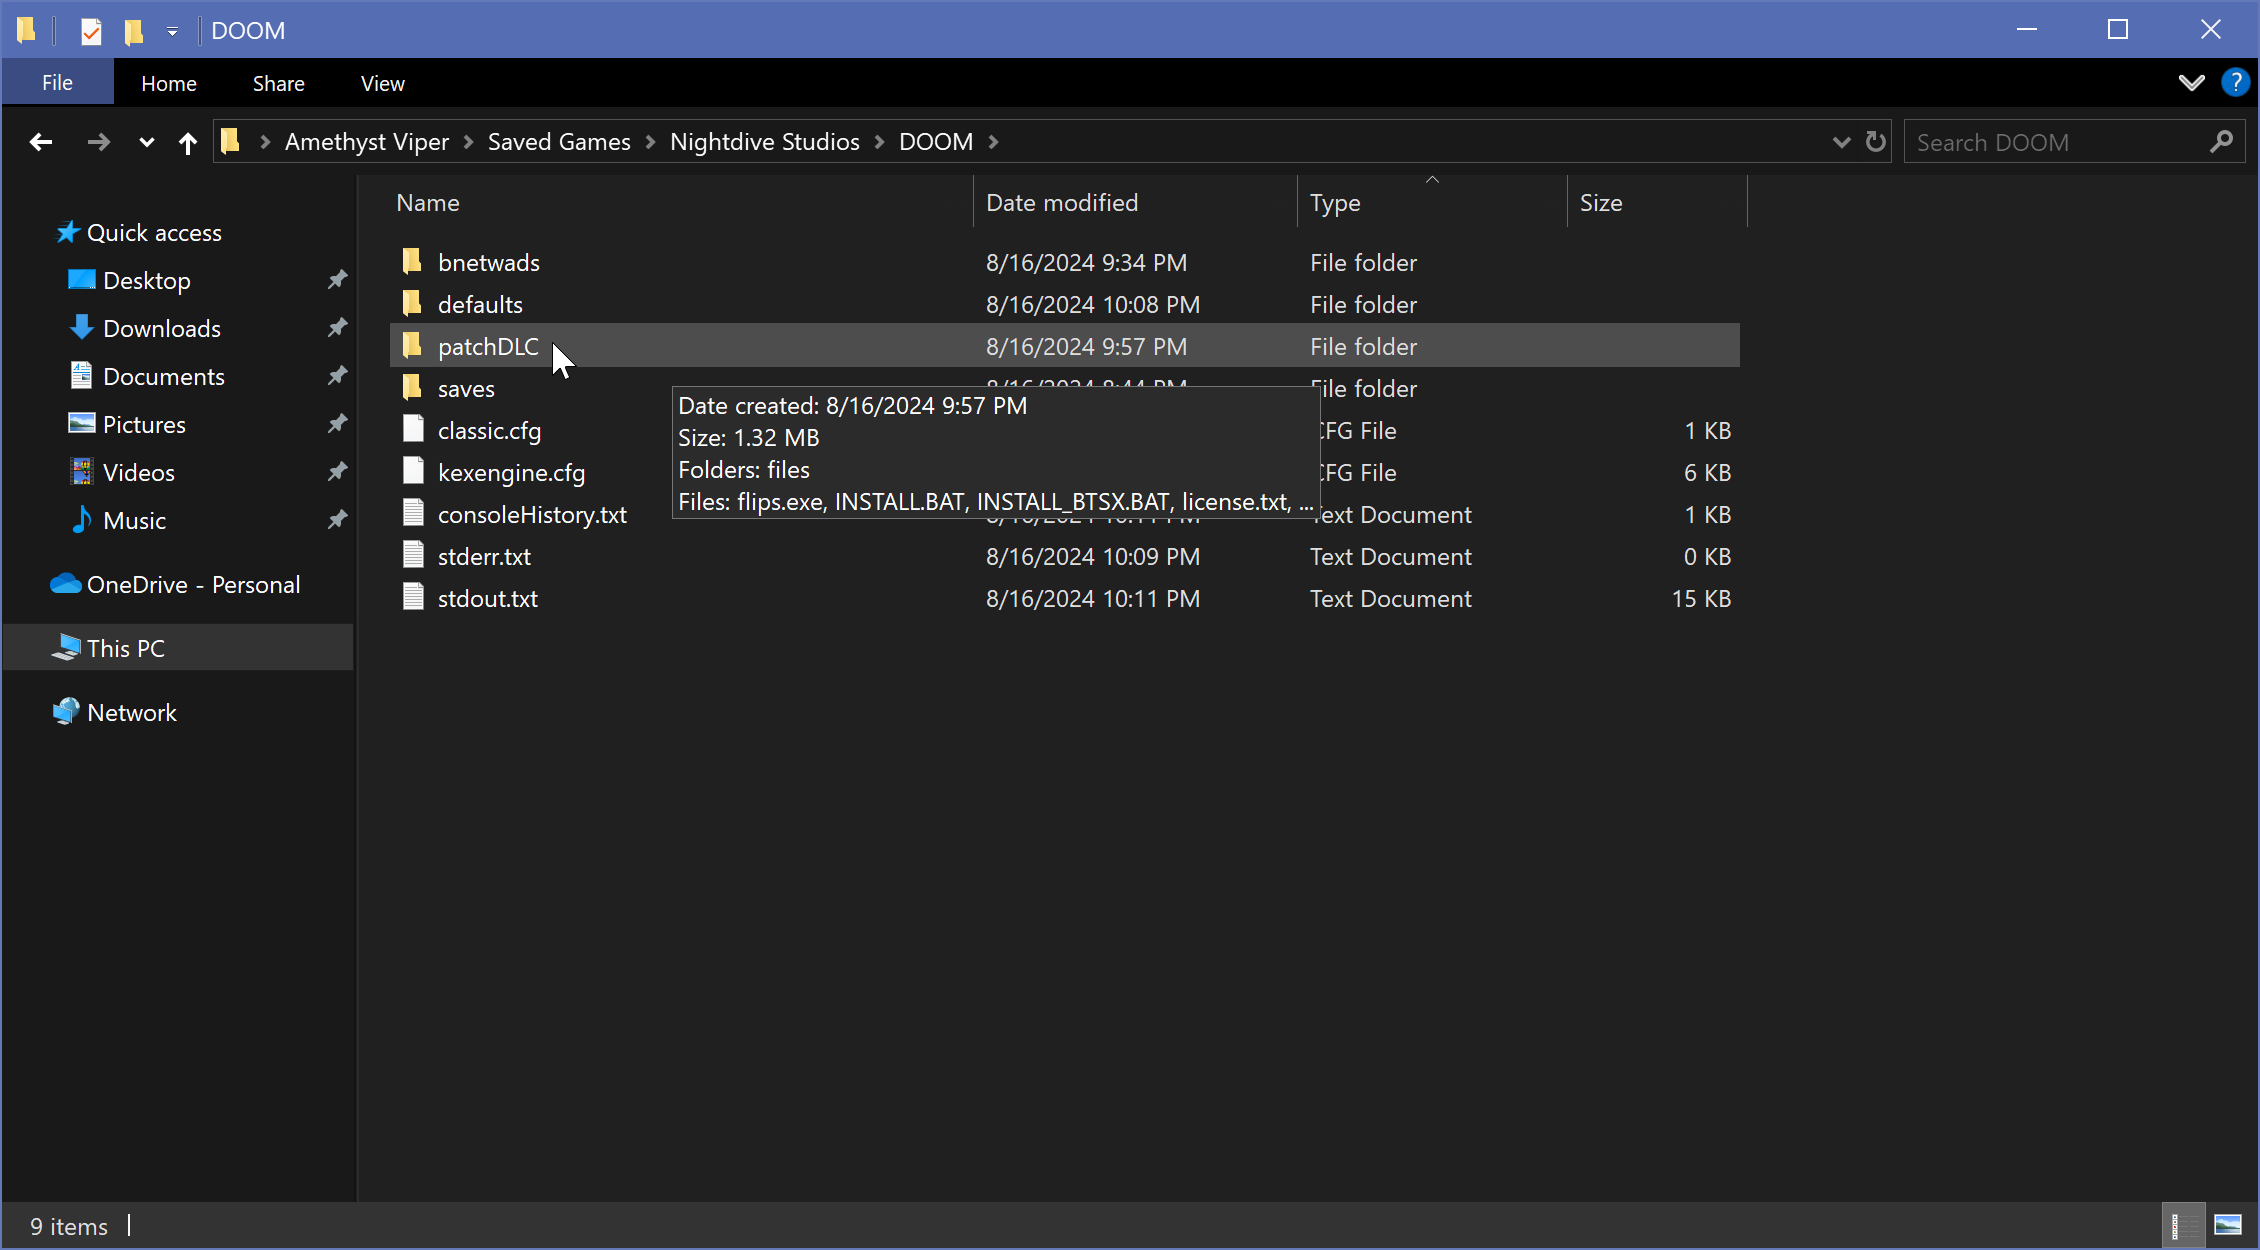Click the Up one level arrow
2260x1250 pixels.
click(x=187, y=143)
